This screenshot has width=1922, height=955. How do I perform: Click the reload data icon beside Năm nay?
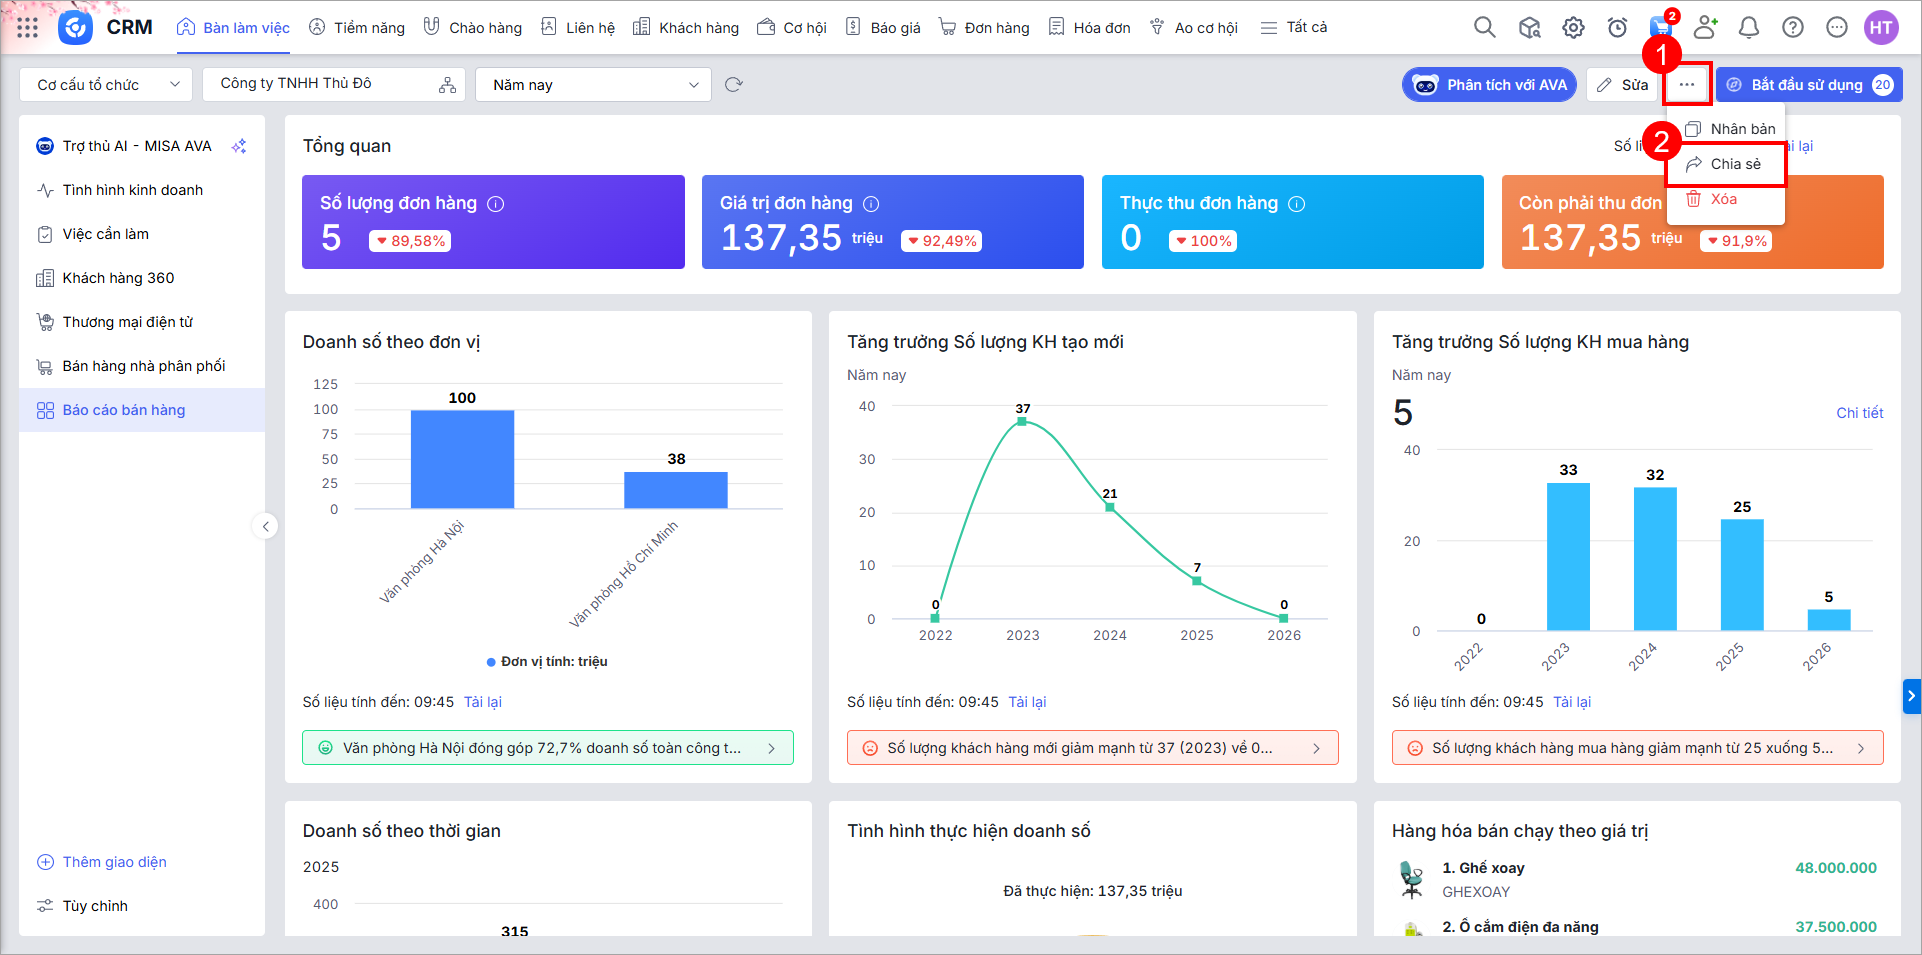[x=734, y=85]
